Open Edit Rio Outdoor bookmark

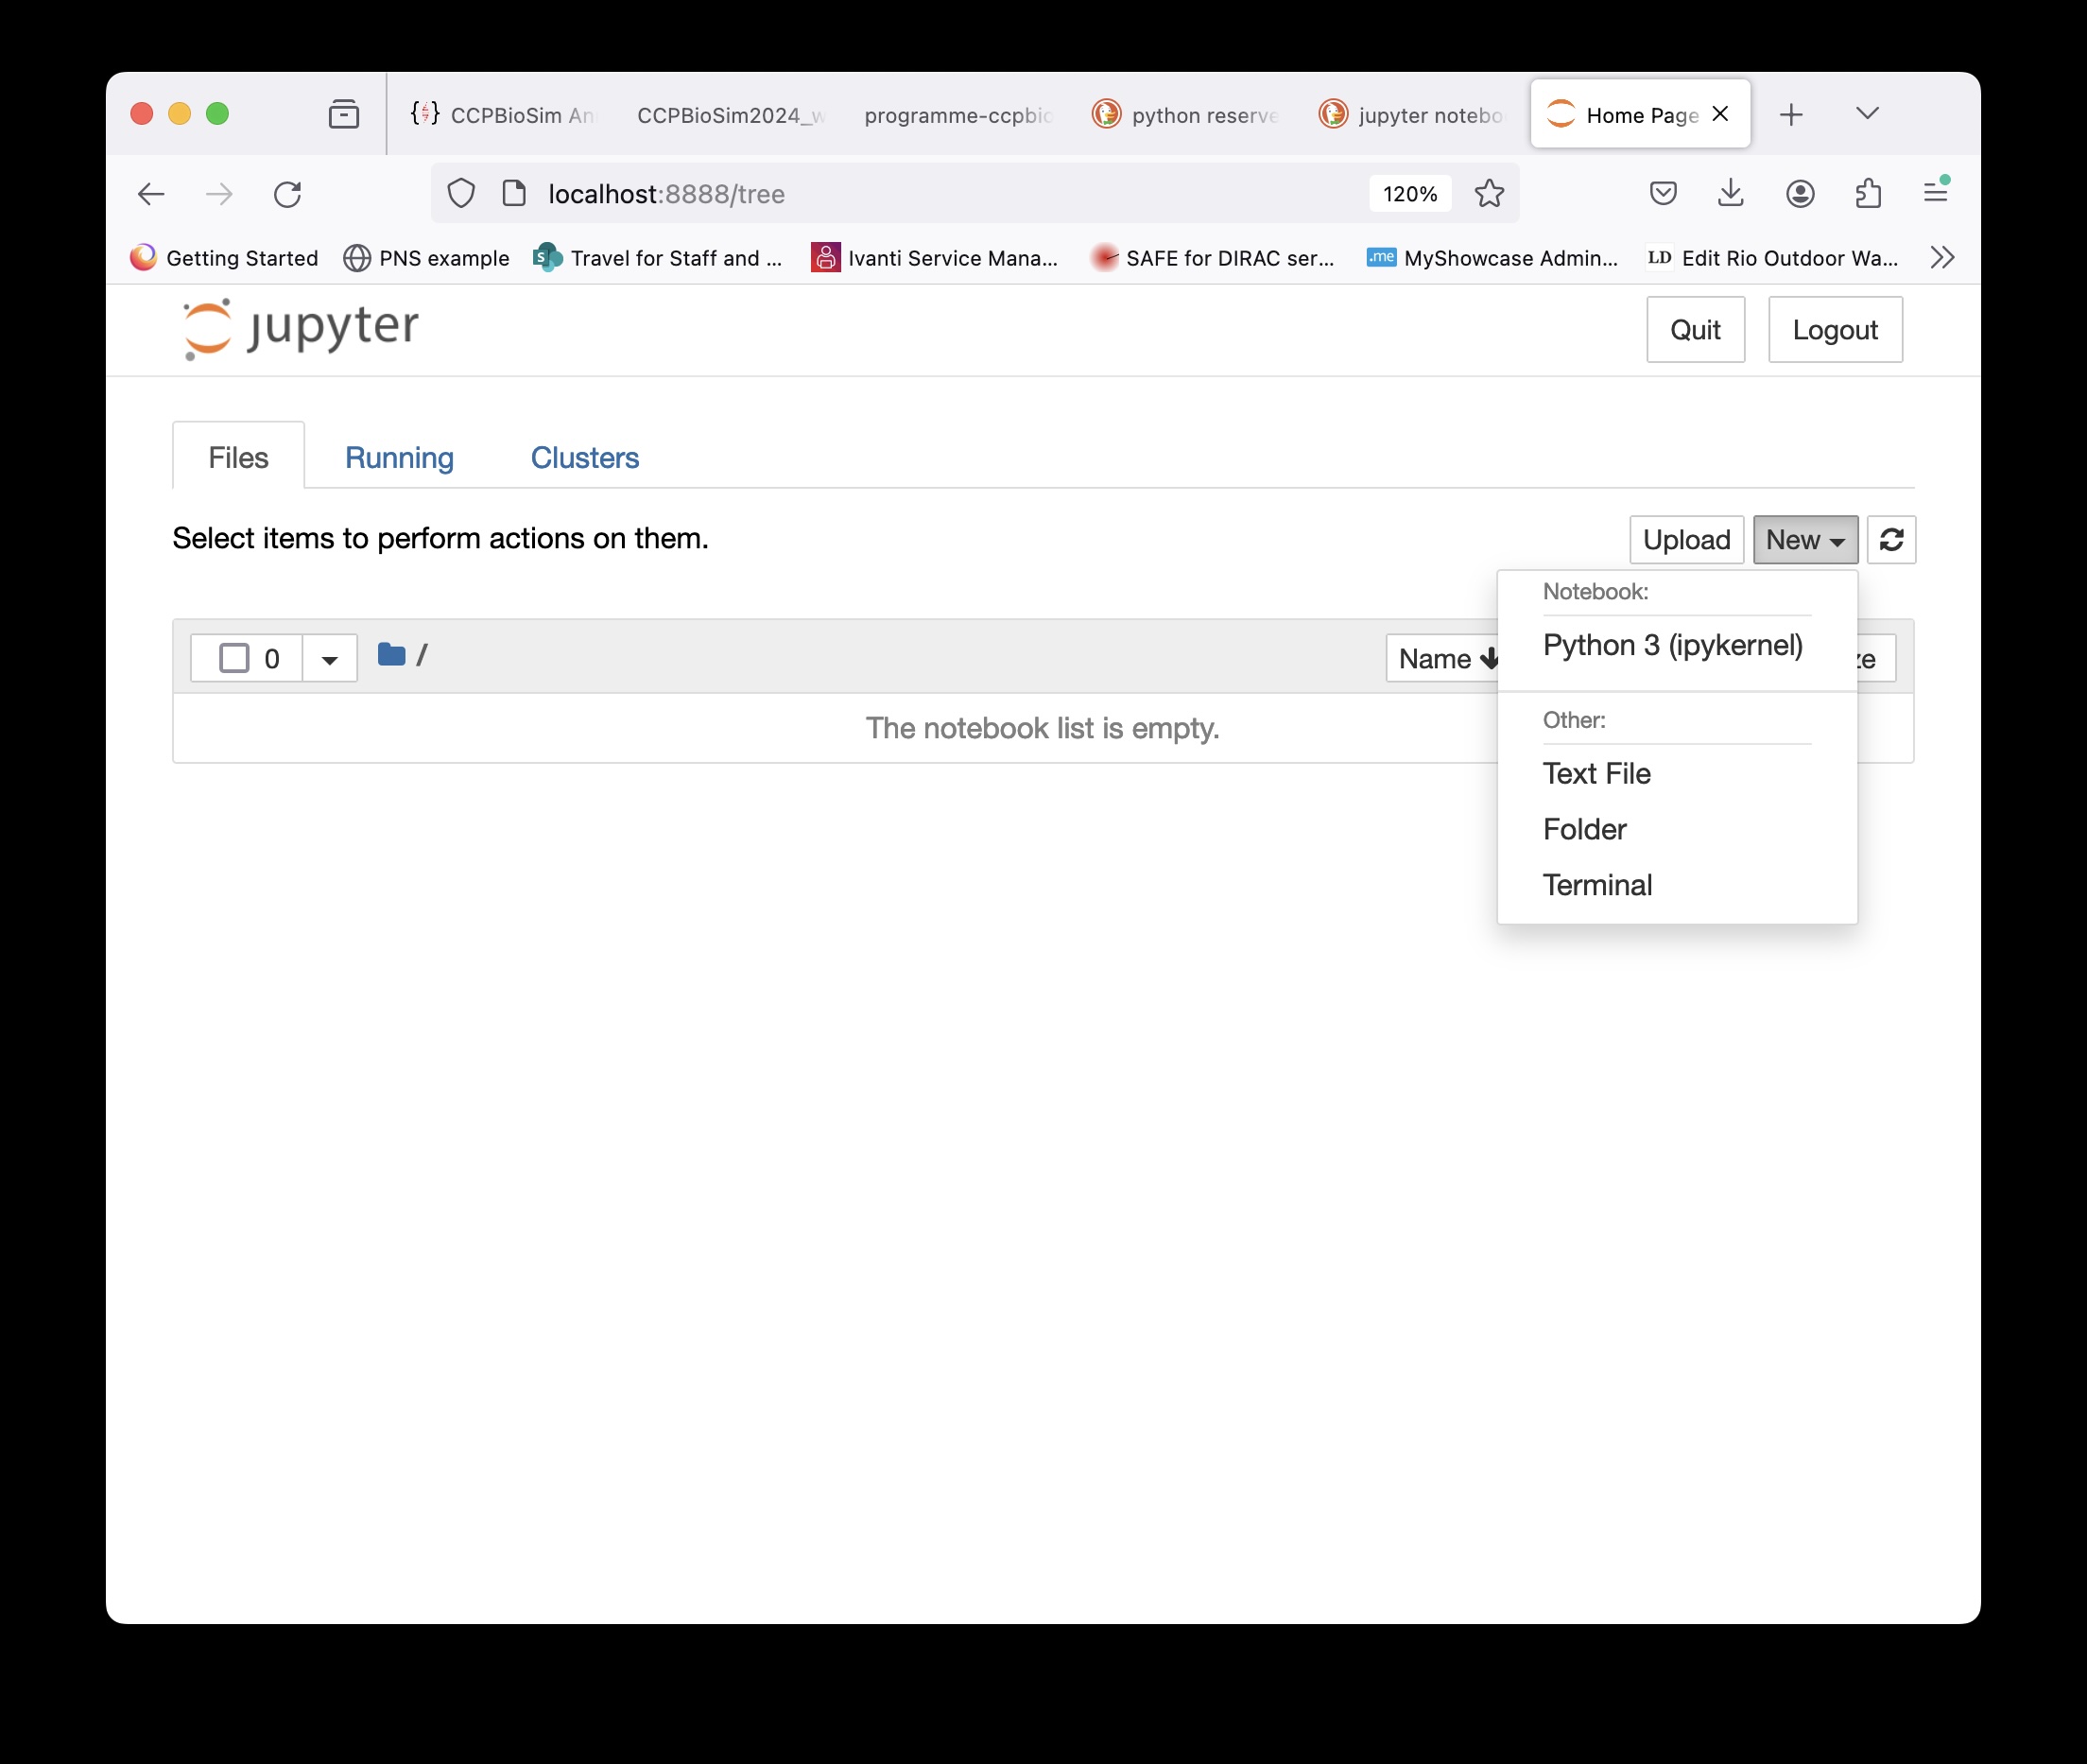pos(1773,258)
